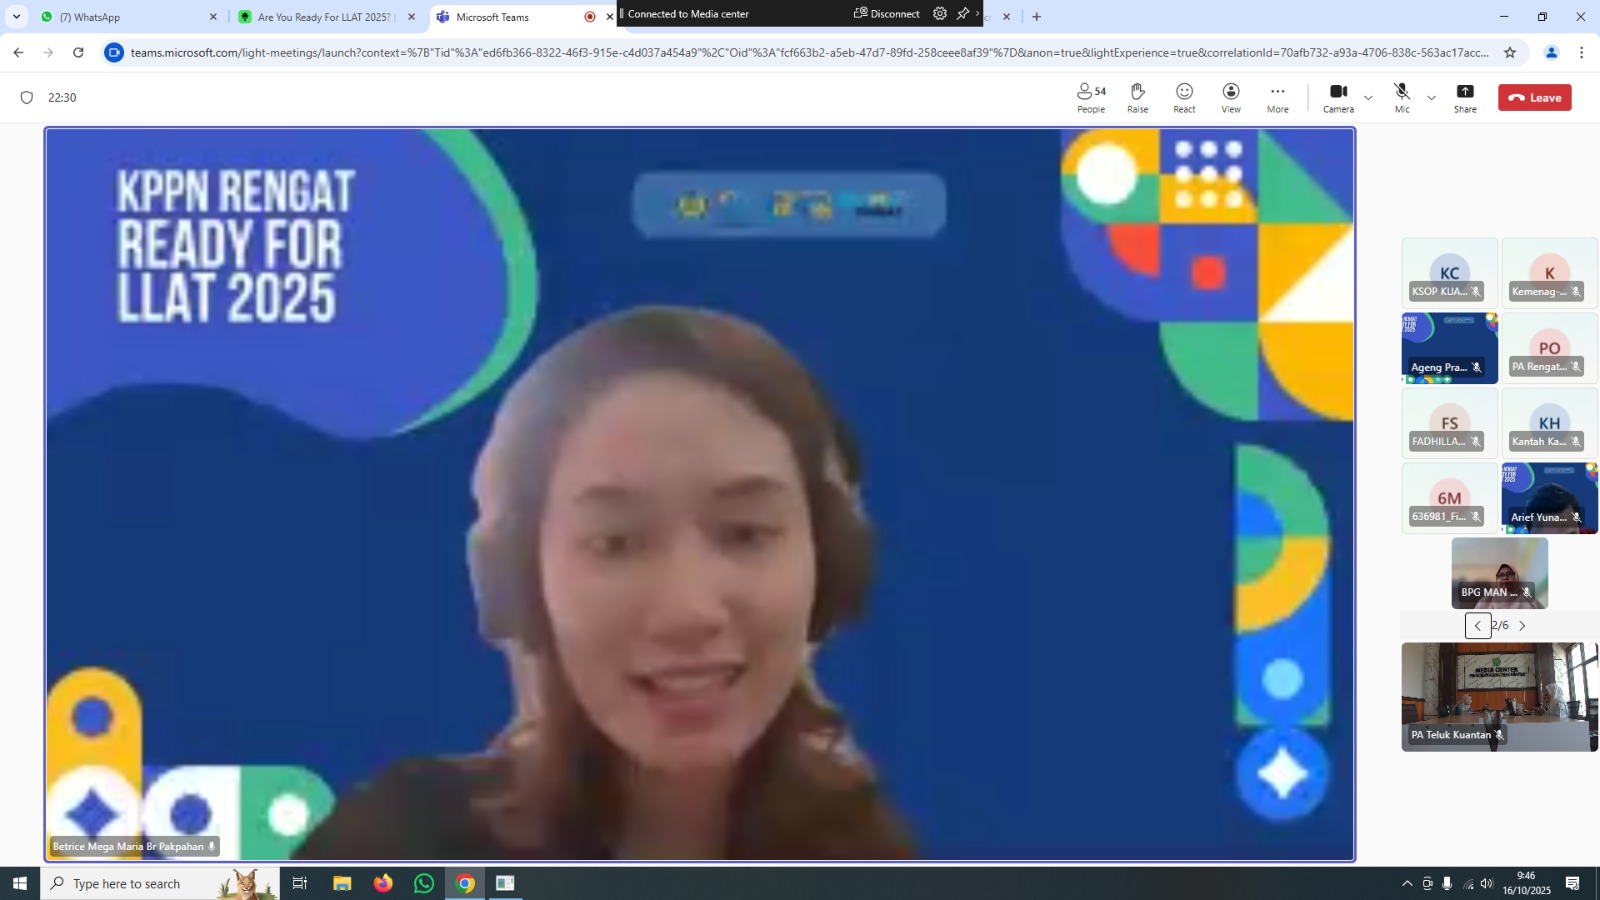Expand camera device options arrow
The height and width of the screenshot is (900, 1600).
(x=1368, y=98)
